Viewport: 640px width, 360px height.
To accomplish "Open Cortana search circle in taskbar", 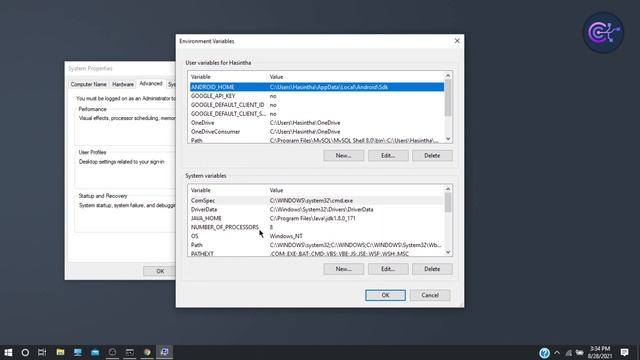I will pos(25,352).
